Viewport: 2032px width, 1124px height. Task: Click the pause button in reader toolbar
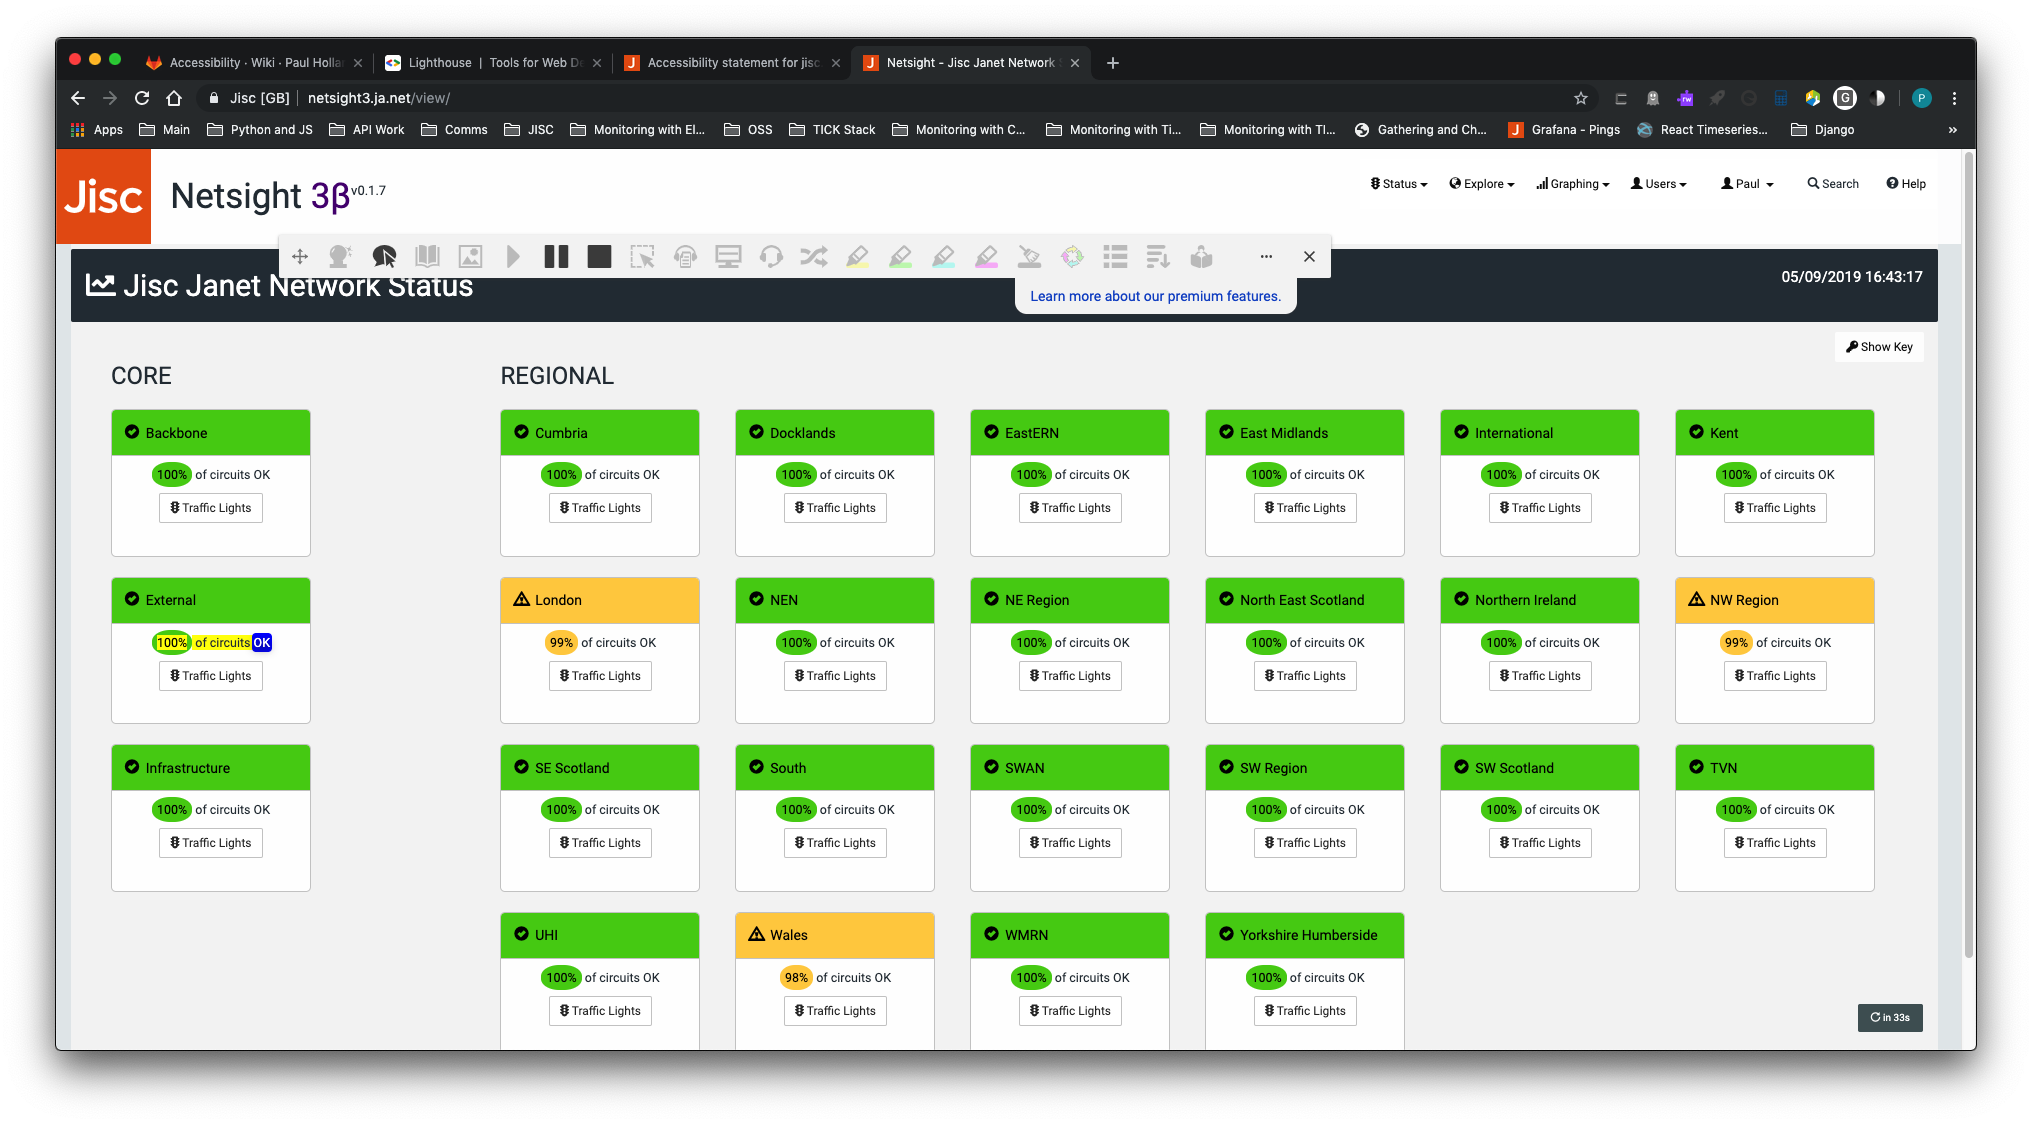(556, 257)
